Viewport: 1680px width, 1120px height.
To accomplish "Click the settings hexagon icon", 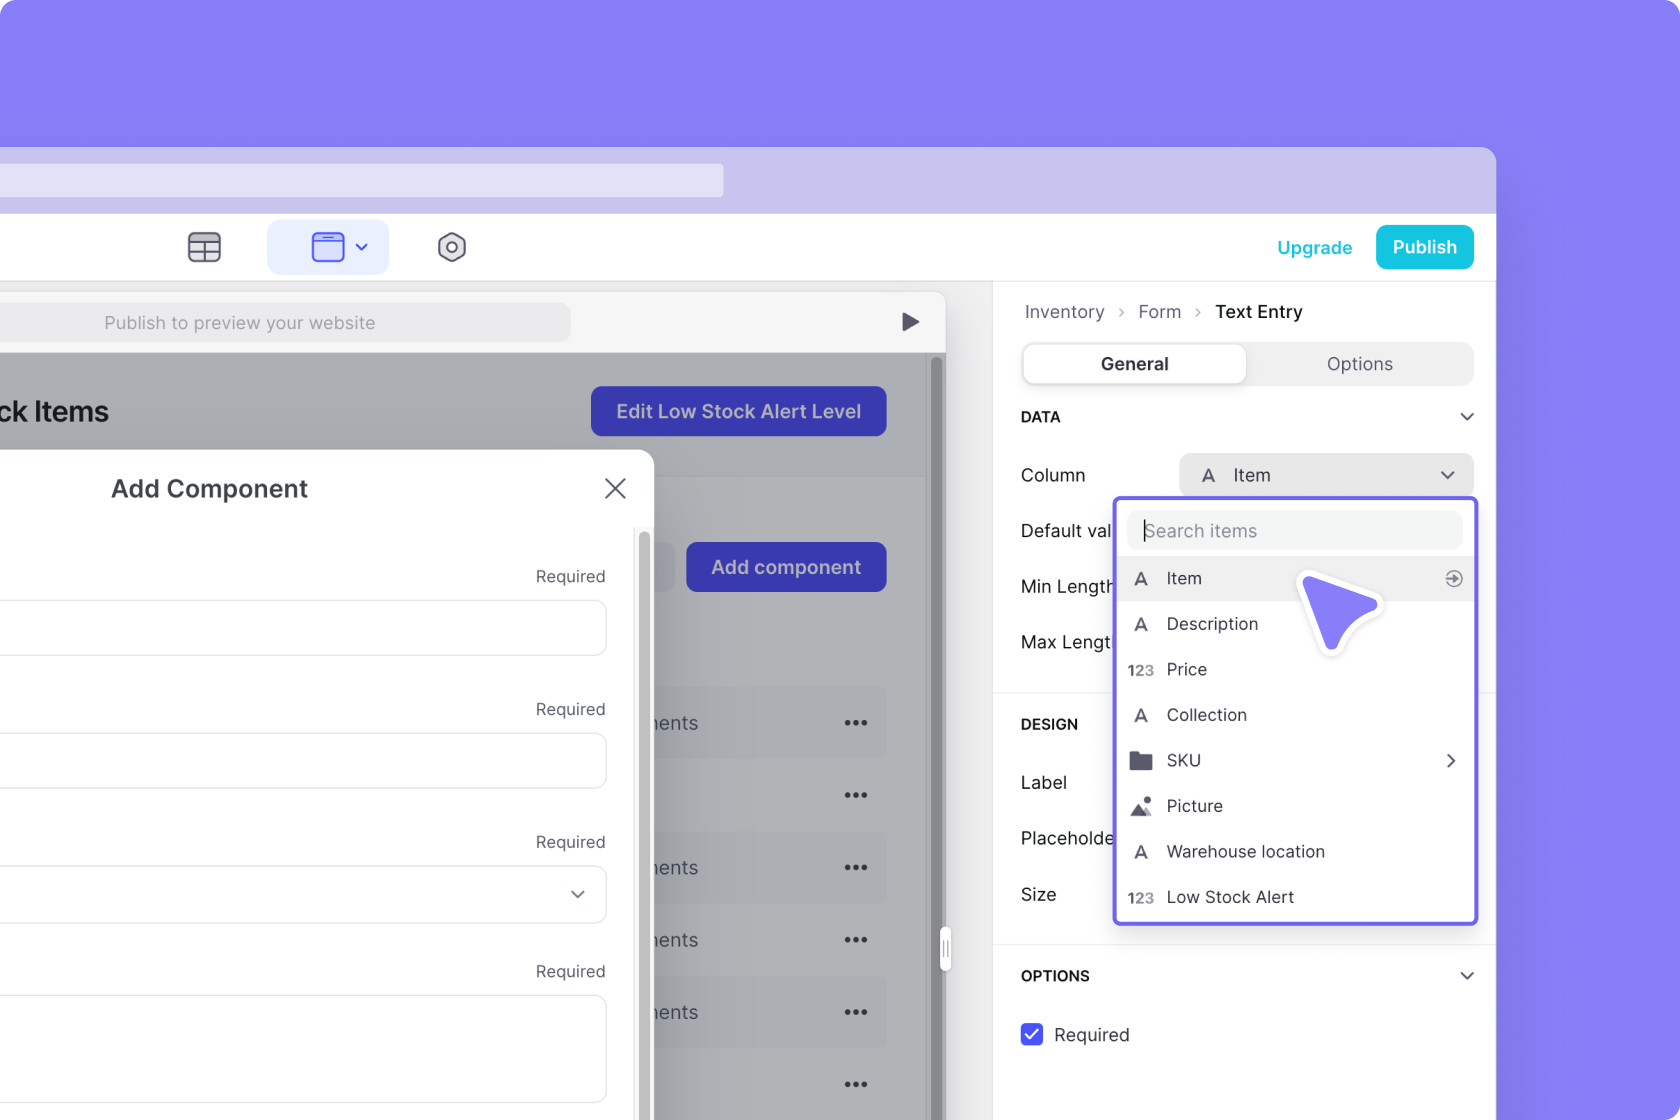I will pyautogui.click(x=452, y=247).
